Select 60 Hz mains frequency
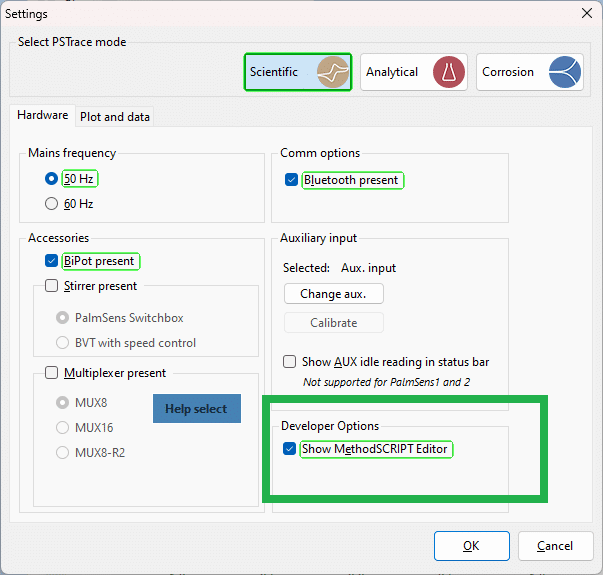603x575 pixels. tap(51, 203)
